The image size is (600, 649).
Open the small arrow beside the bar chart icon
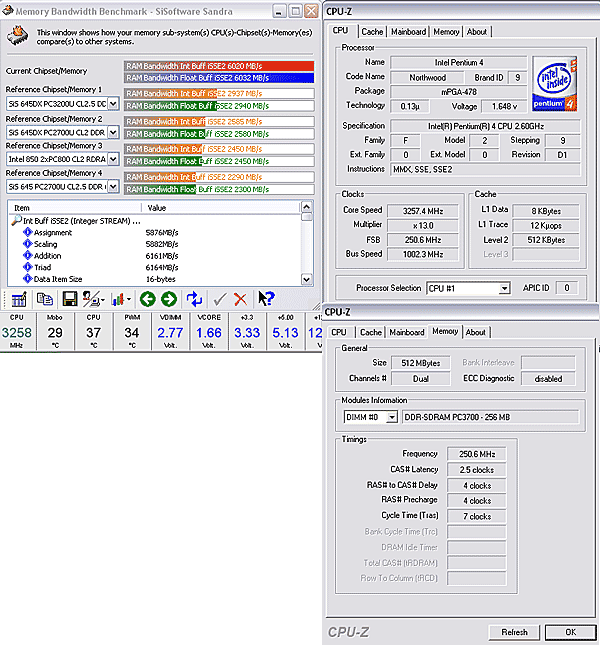pyautogui.click(x=129, y=299)
